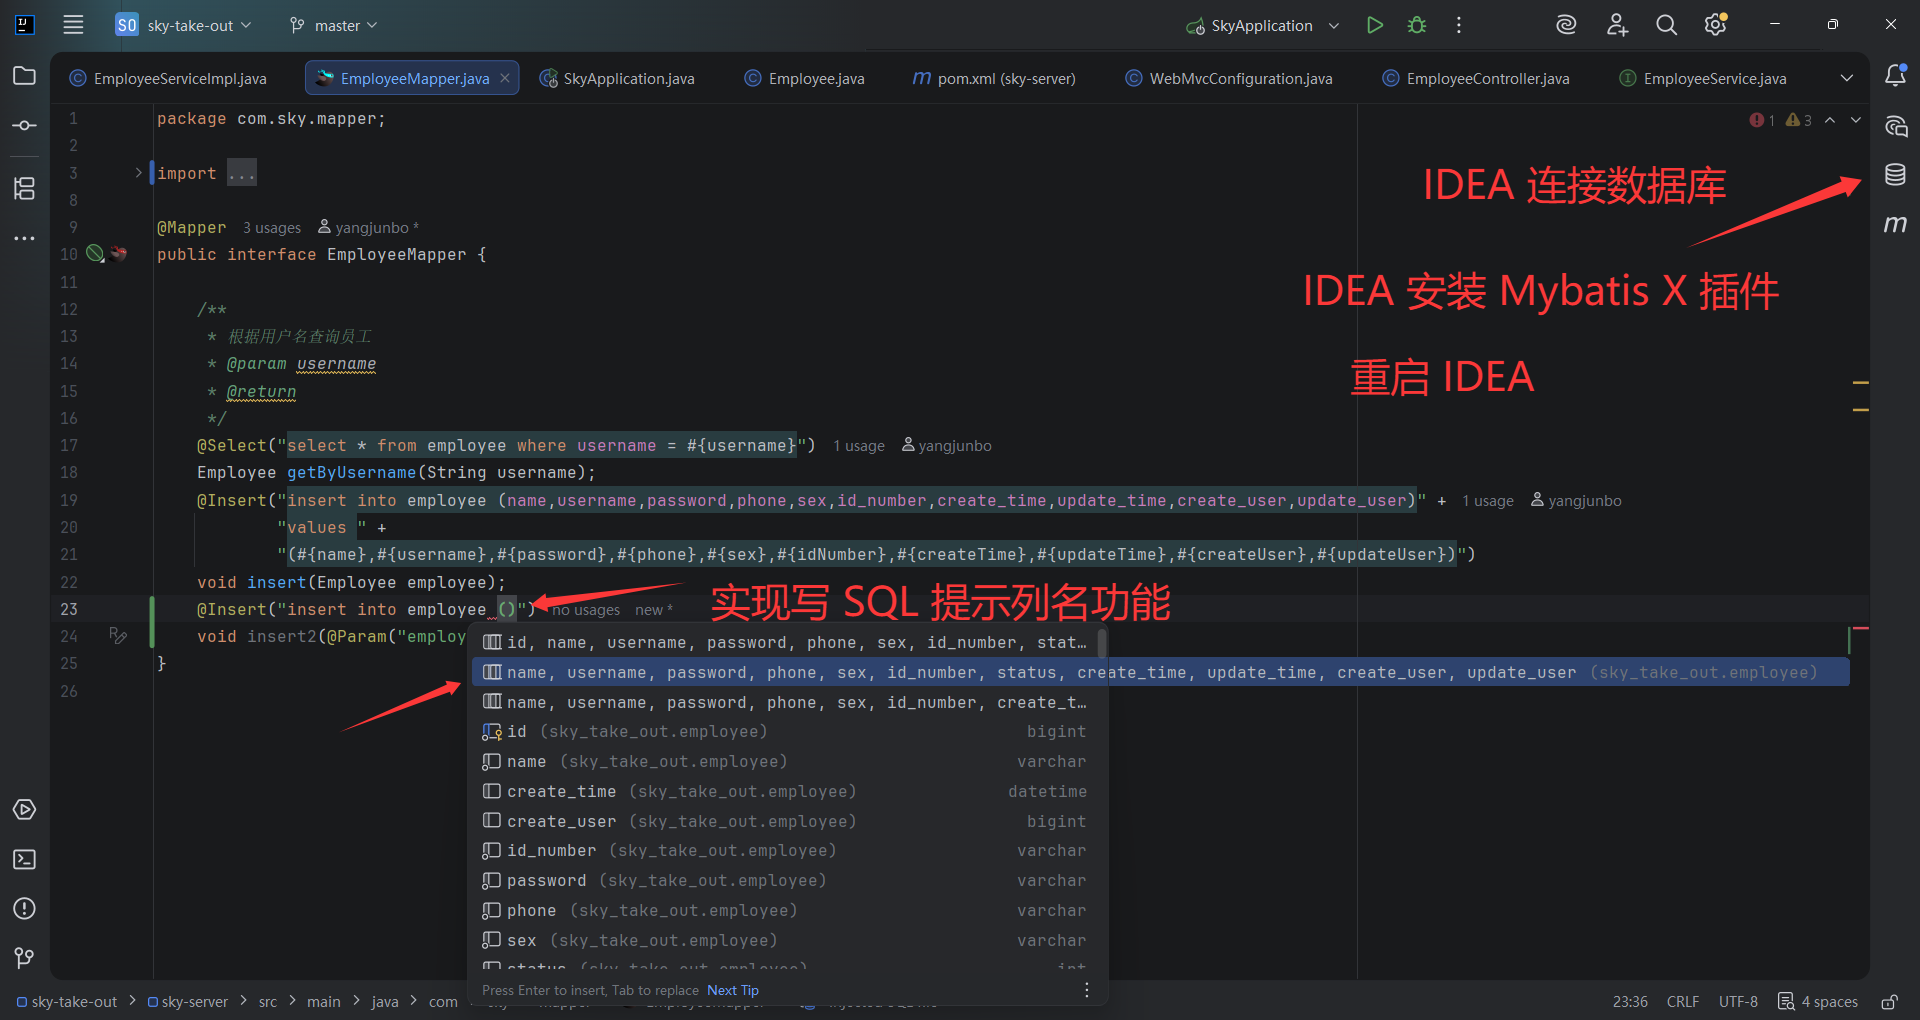Open the Structure tool window
1920x1020 pixels.
pyautogui.click(x=25, y=188)
